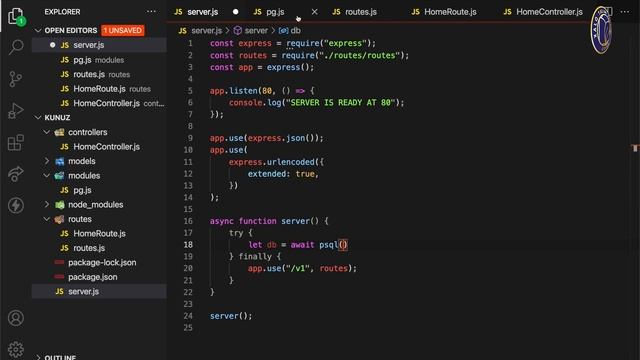Open the Search view in activity bar
The height and width of the screenshot is (360, 640).
pos(16,47)
